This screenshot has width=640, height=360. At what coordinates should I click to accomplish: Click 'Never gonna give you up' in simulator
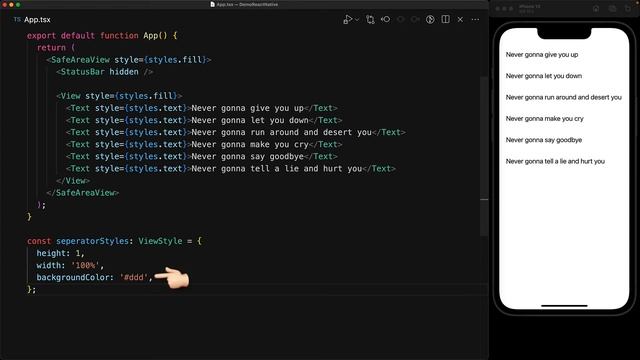click(542, 55)
